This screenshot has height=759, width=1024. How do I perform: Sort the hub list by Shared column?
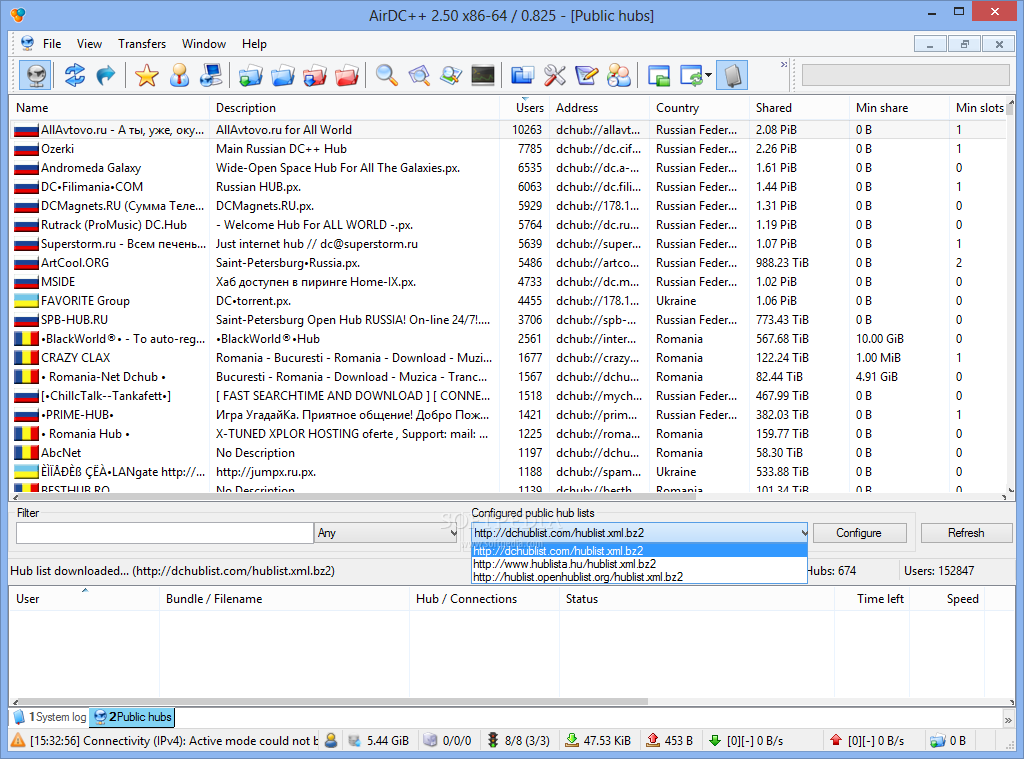[799, 108]
